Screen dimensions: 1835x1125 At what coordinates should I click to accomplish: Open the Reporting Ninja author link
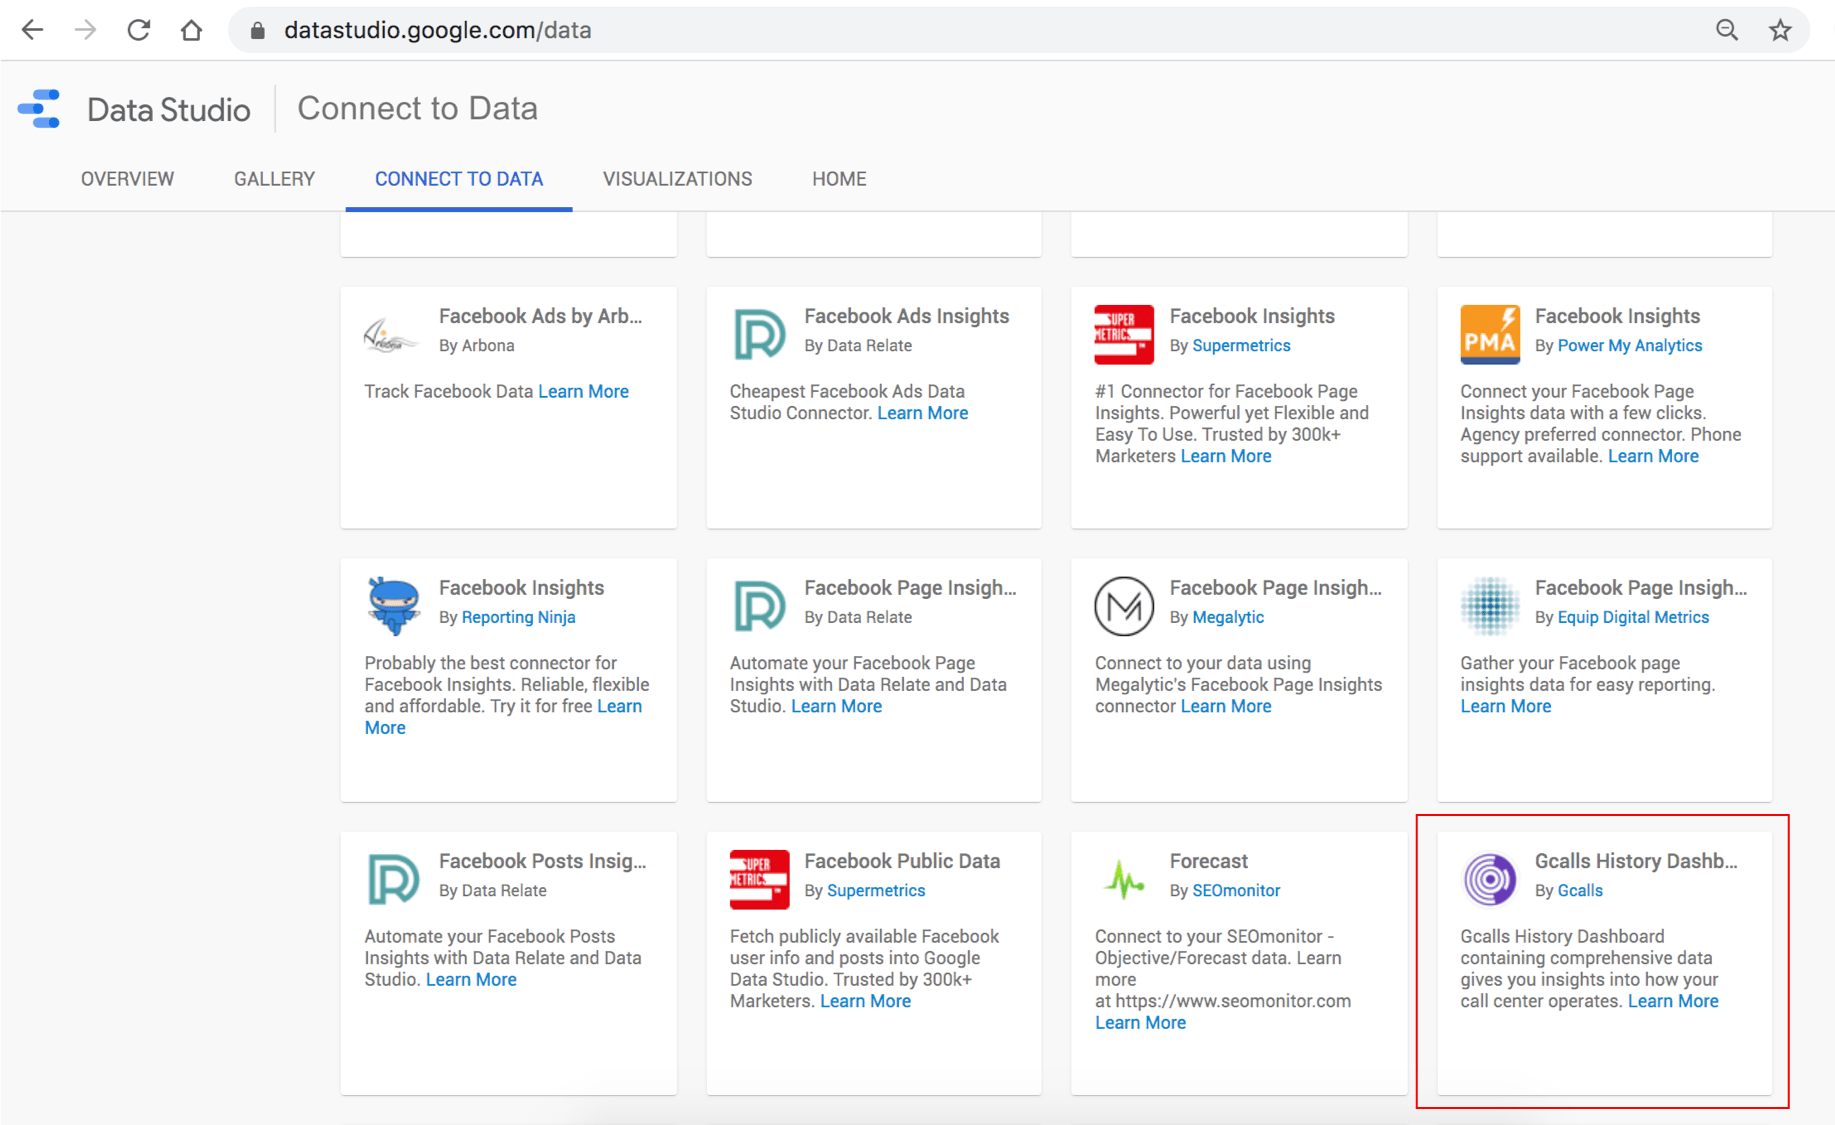click(518, 617)
